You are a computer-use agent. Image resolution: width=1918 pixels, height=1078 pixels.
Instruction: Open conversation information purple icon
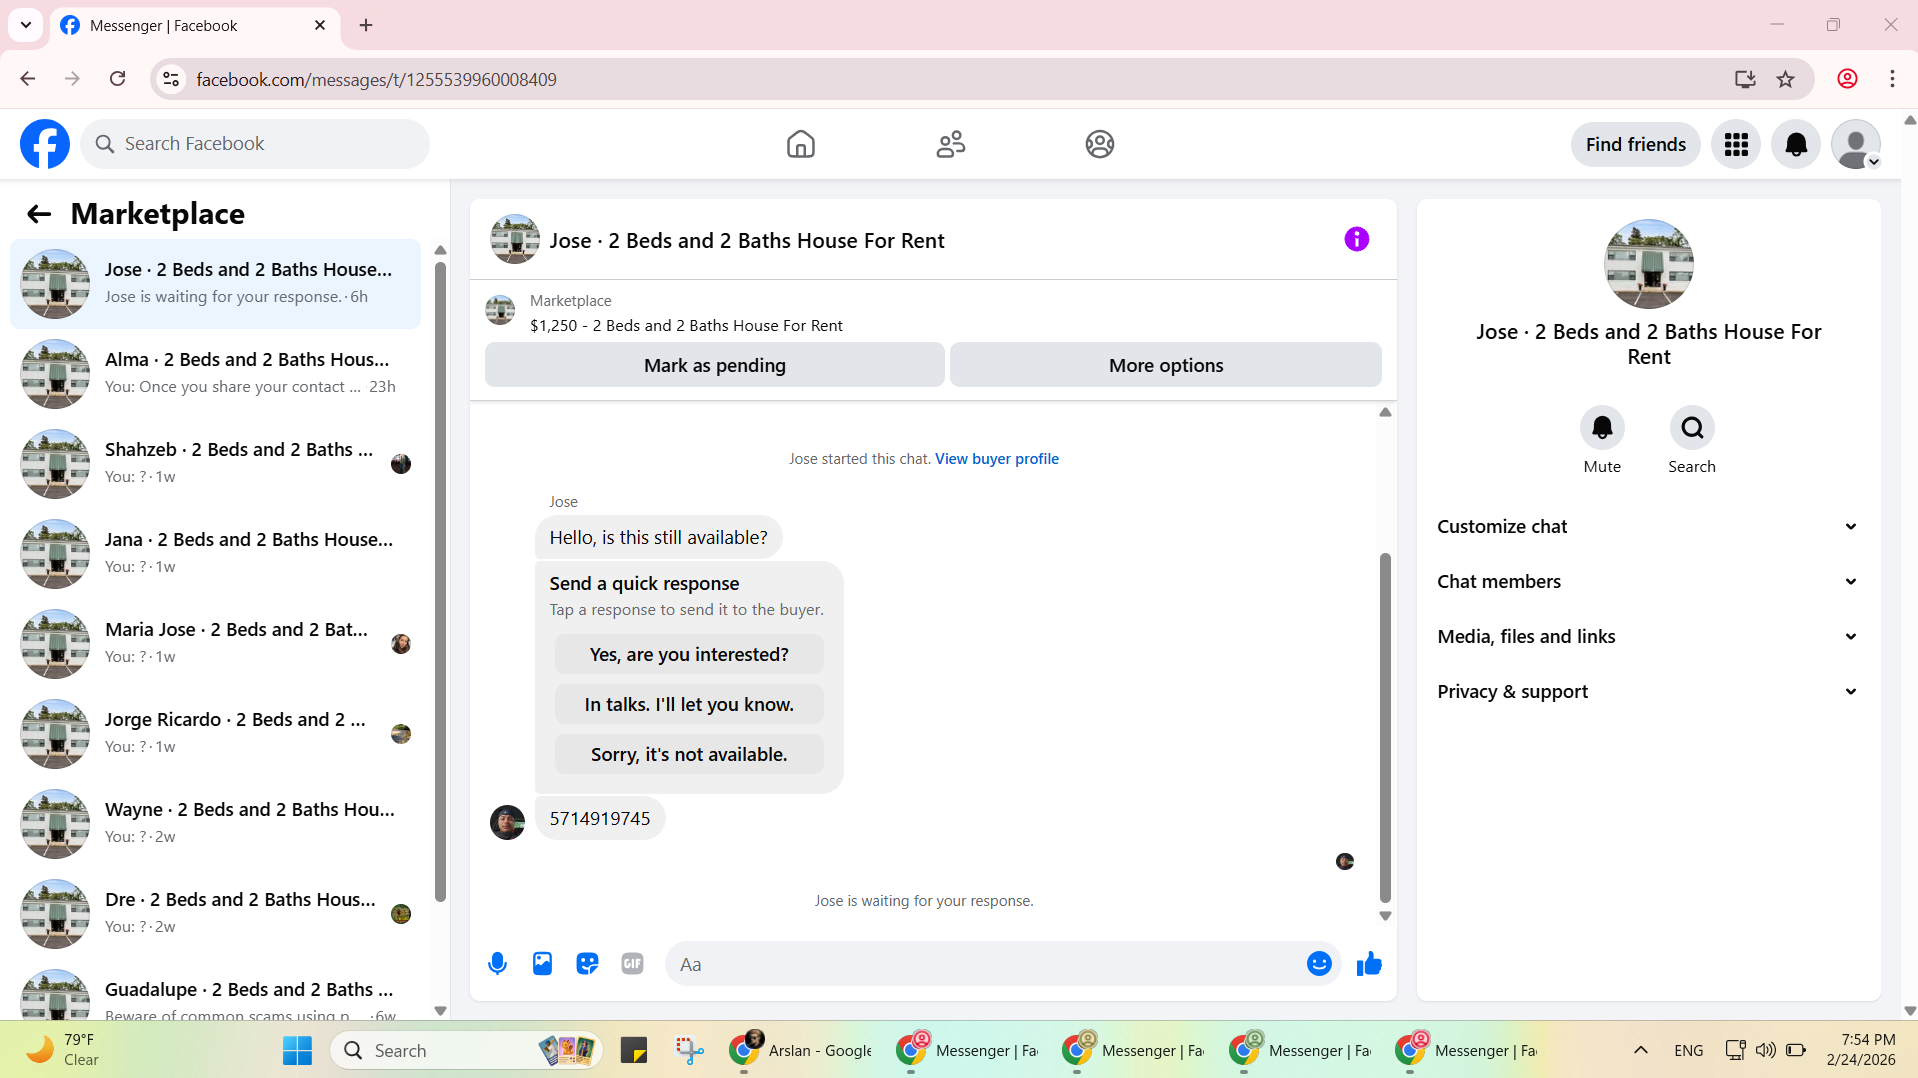point(1356,239)
